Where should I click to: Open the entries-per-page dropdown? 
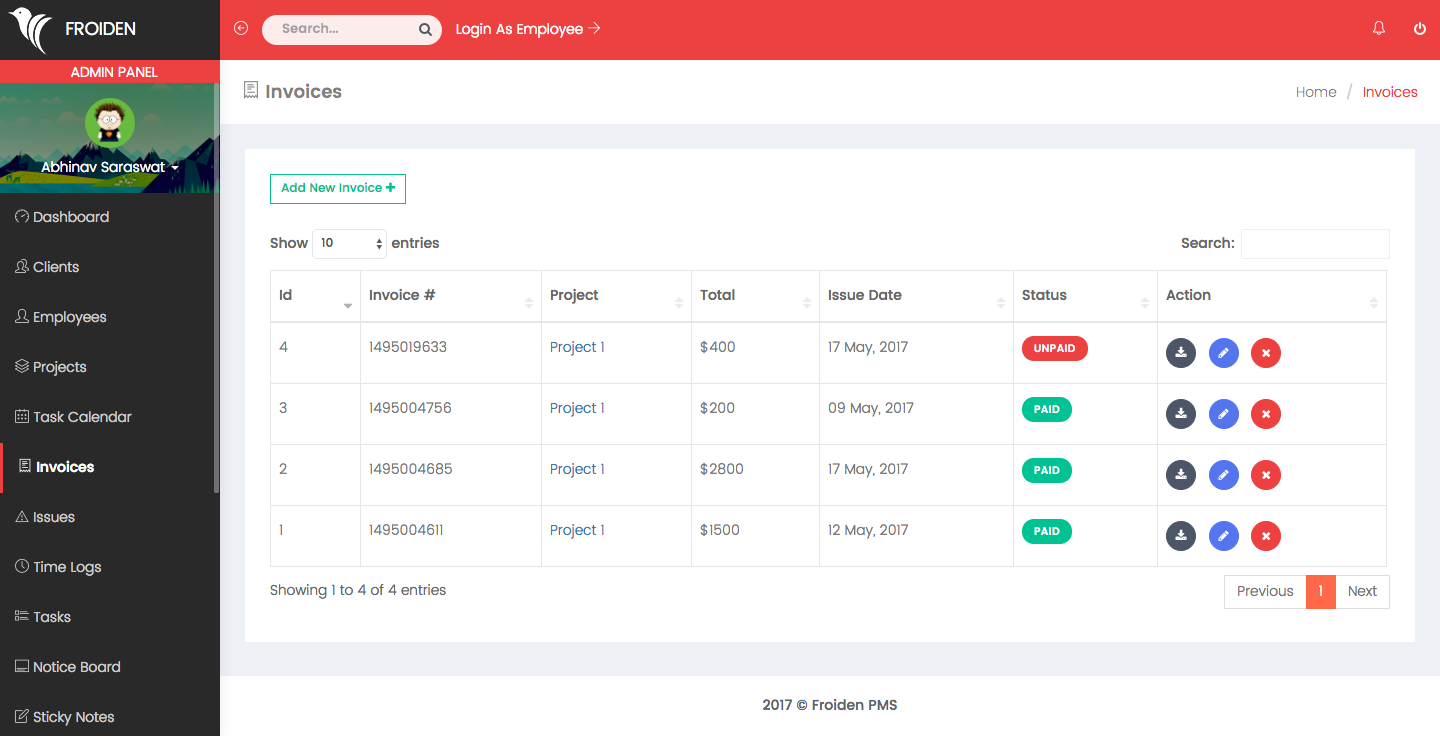349,243
